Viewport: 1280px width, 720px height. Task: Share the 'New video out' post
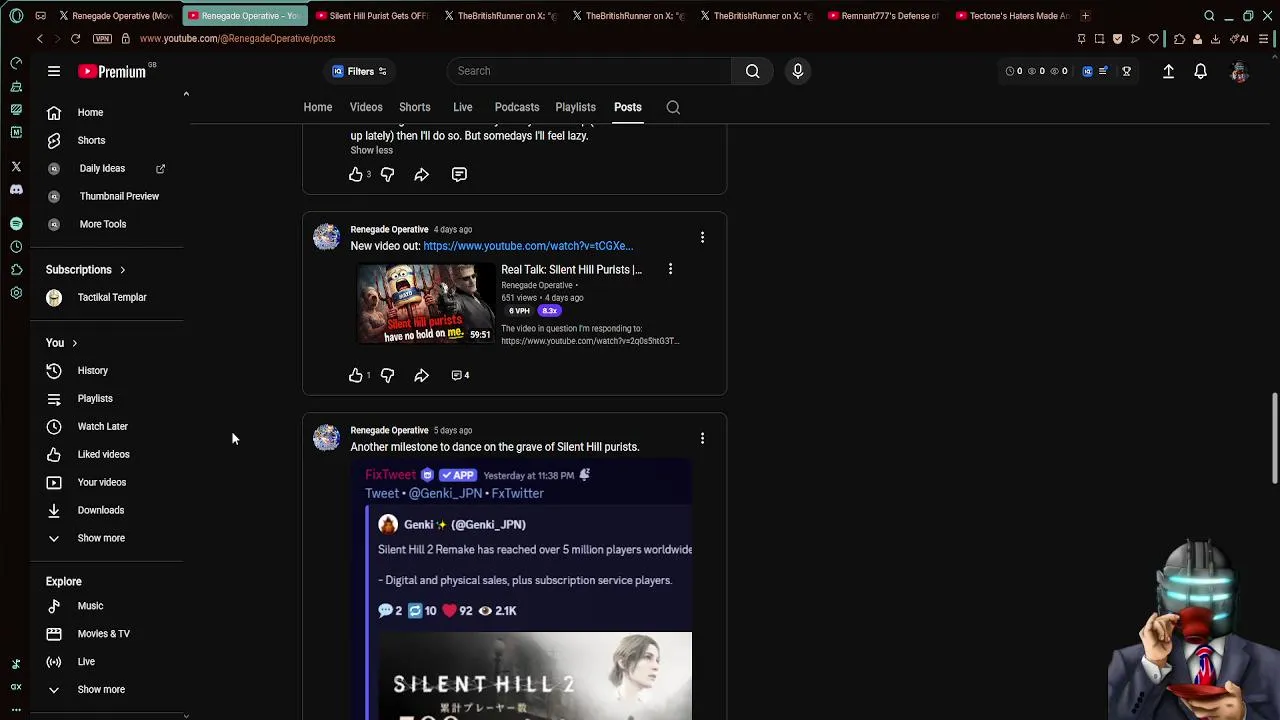click(x=421, y=375)
